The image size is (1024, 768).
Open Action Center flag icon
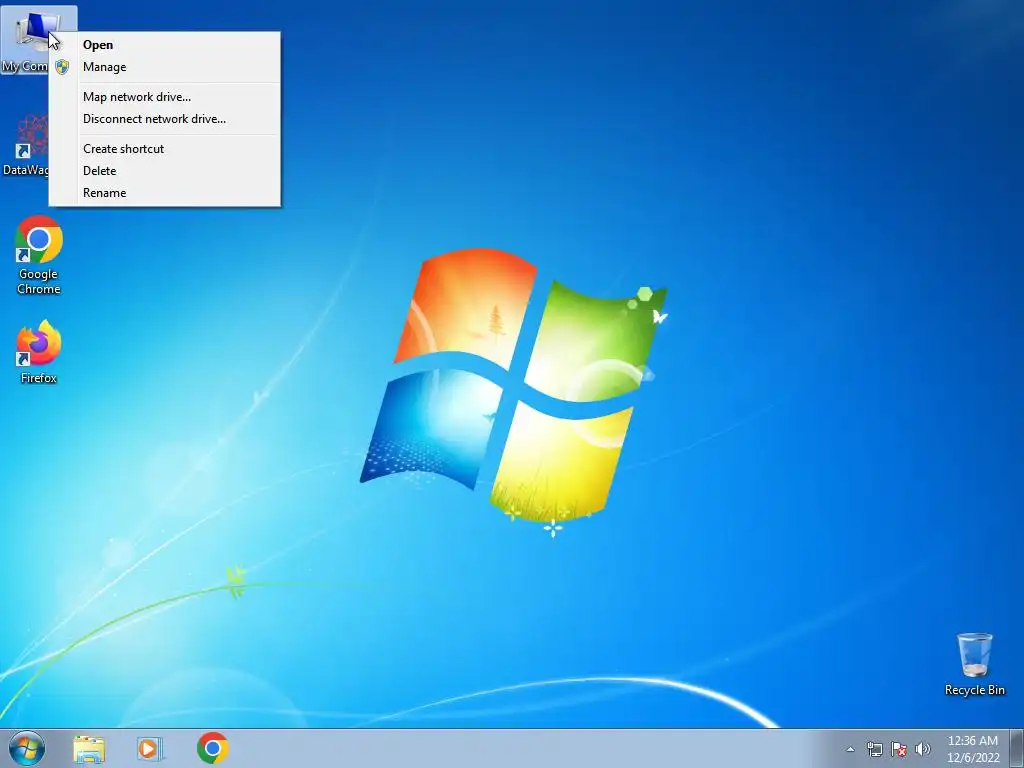pos(899,749)
